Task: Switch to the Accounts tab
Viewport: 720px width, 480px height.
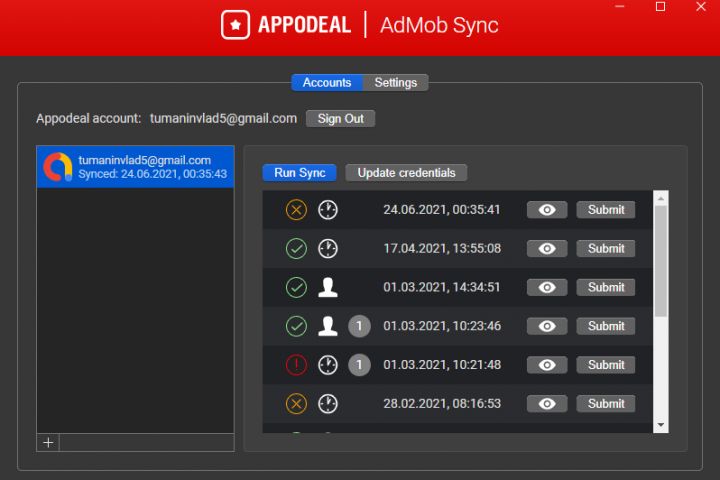Action: 326,83
